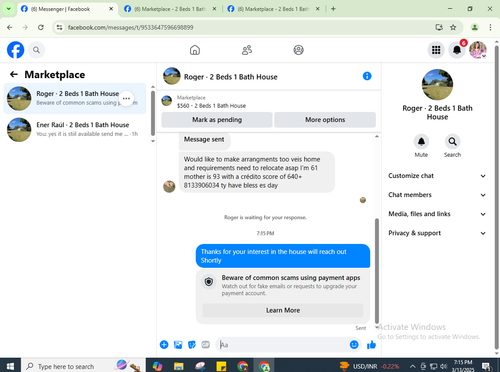Open the Chrome profile avatar icon
The height and width of the screenshot is (372, 500).
[x=475, y=27]
